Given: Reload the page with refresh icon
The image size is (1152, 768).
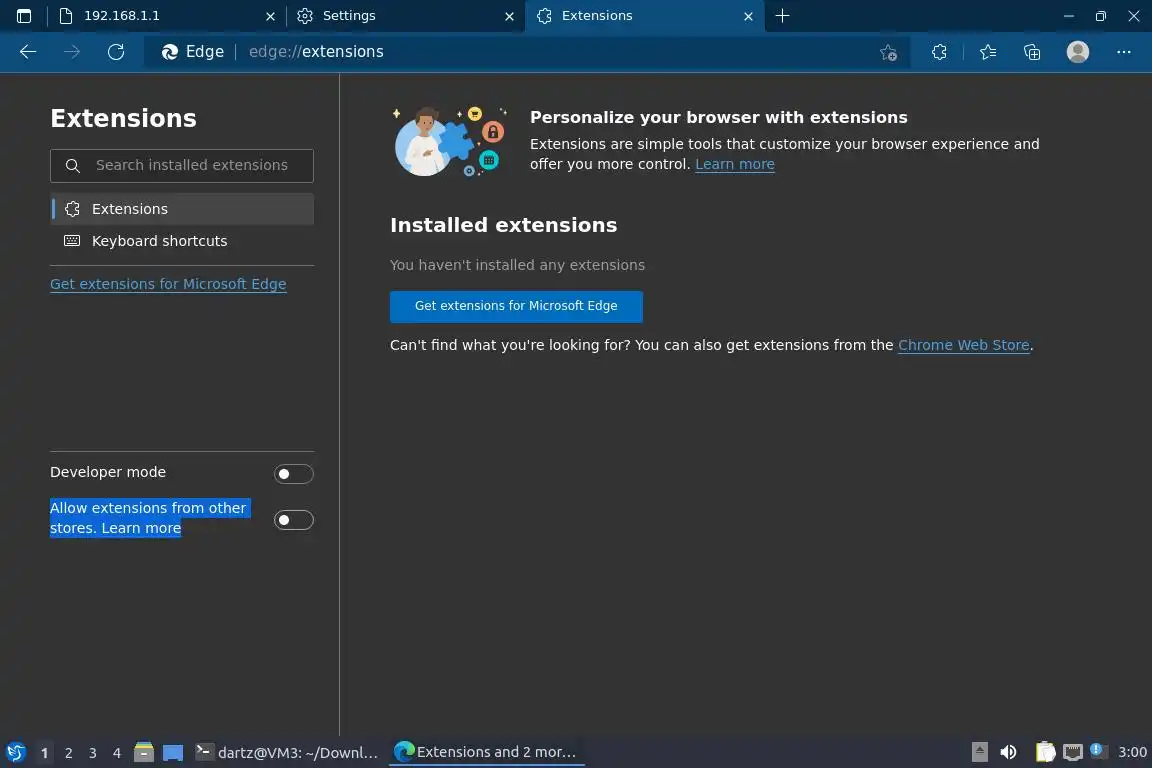Looking at the screenshot, I should (x=116, y=51).
